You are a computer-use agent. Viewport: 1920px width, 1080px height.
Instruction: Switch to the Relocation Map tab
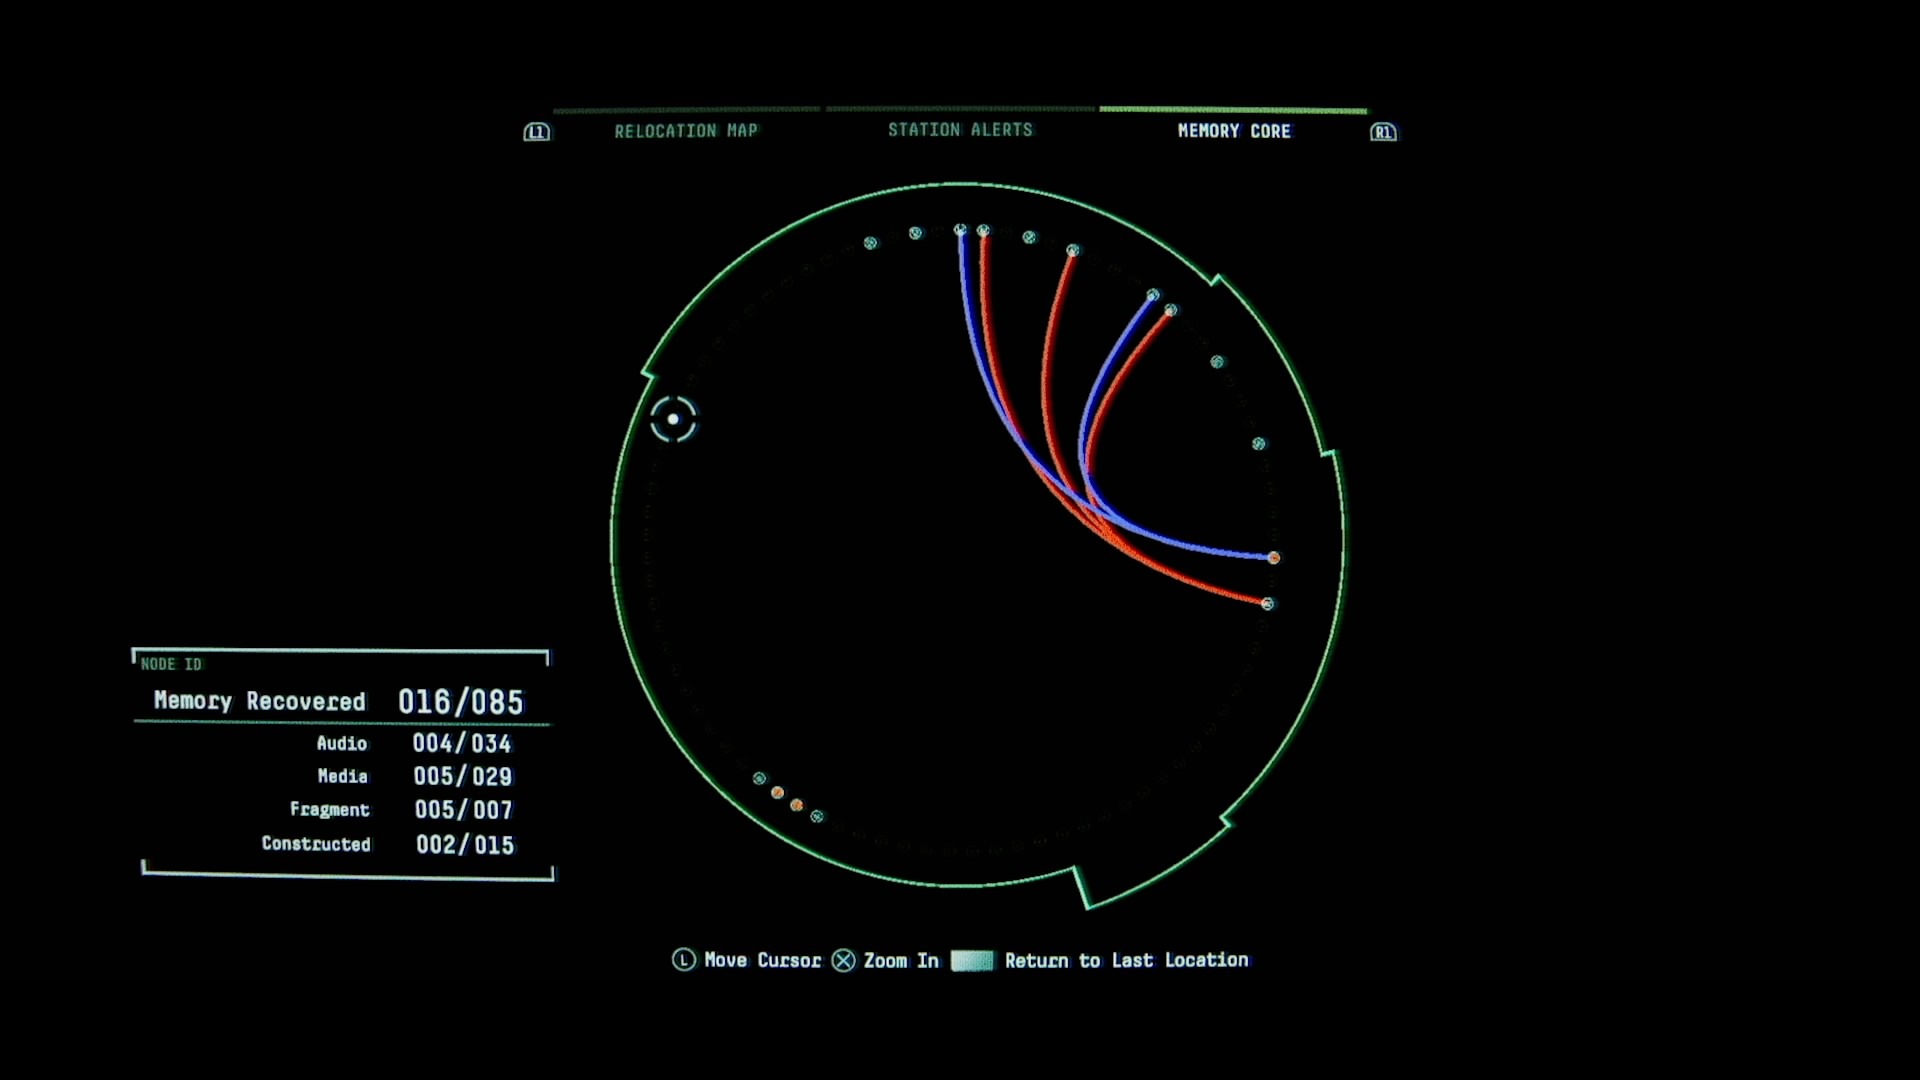(x=686, y=131)
